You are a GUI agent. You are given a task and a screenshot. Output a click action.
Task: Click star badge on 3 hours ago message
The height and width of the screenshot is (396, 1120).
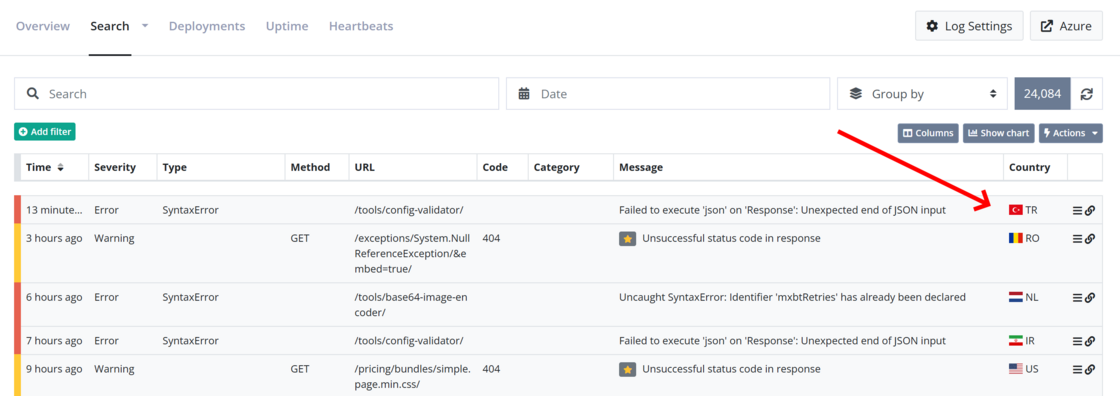pyautogui.click(x=627, y=239)
